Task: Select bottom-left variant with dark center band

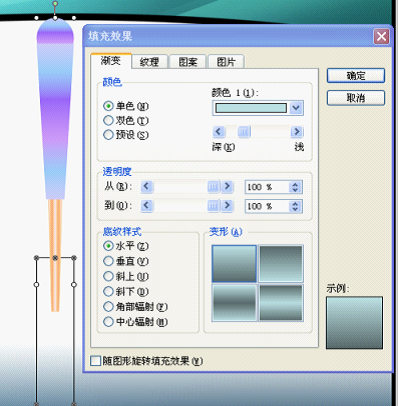Action: [x=234, y=303]
